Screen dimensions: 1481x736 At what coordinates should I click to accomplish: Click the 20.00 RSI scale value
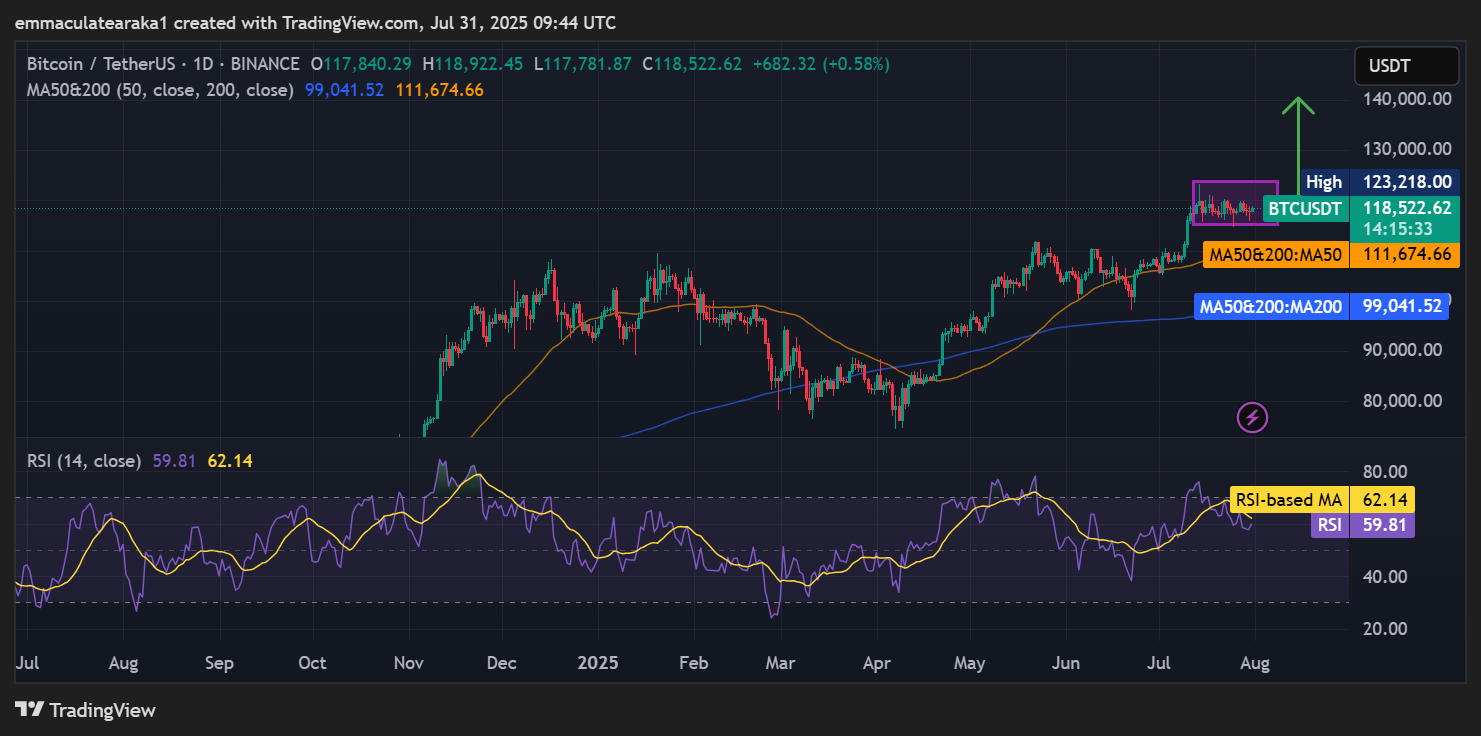[1386, 628]
